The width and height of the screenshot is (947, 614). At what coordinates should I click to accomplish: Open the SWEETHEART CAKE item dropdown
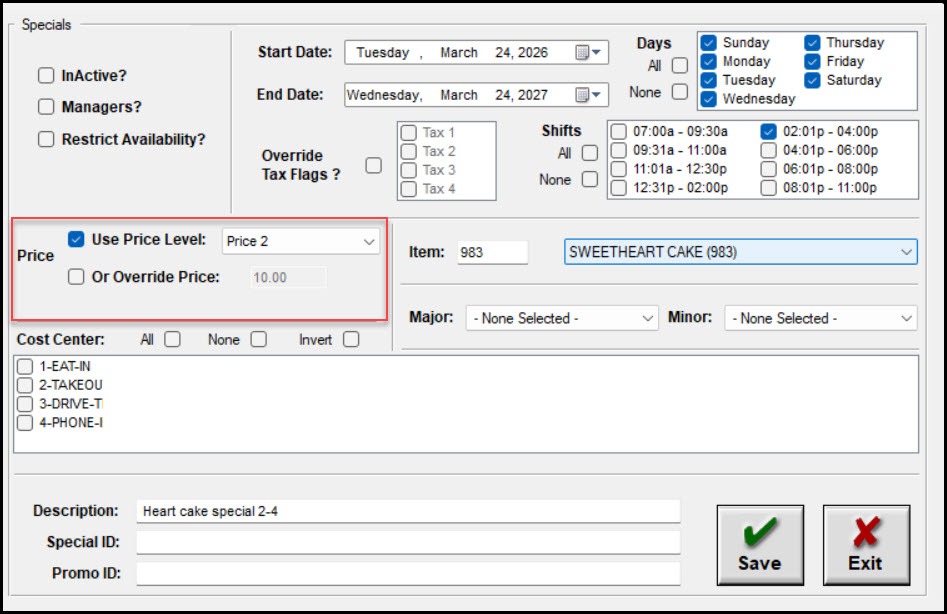[x=906, y=252]
